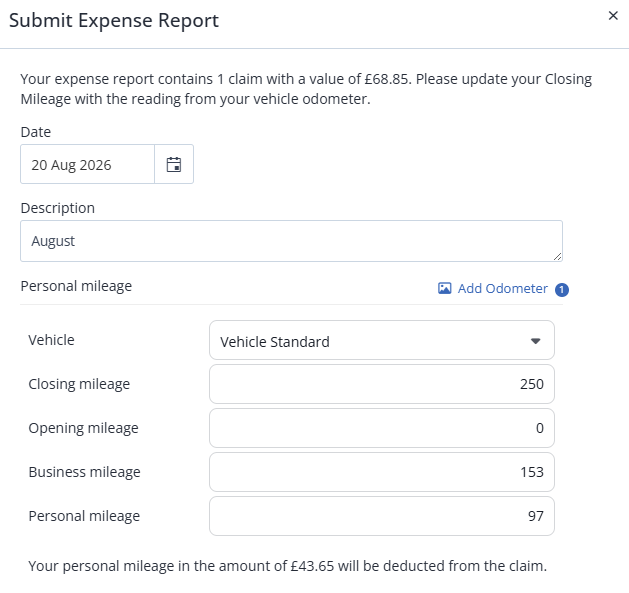Click the Closing mileage field showing 250
Screen dimensions: 629x593
click(x=381, y=384)
